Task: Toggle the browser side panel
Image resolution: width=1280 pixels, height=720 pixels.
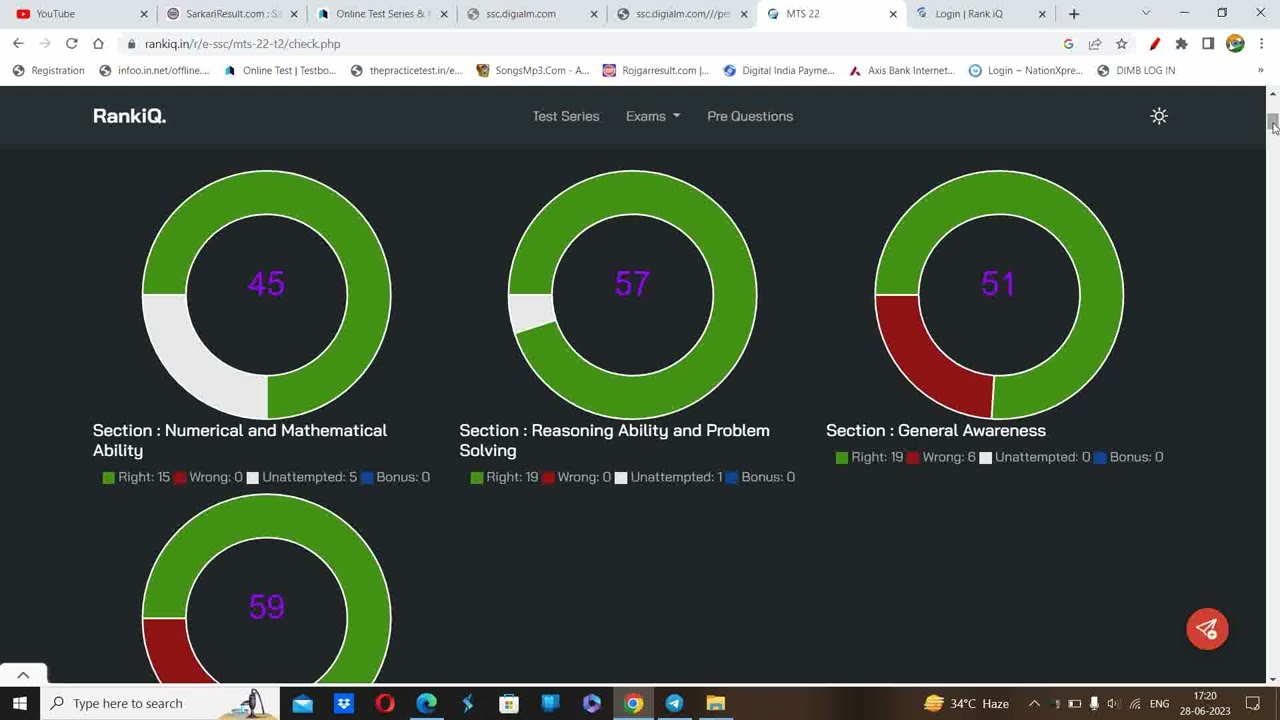Action: [x=1208, y=44]
